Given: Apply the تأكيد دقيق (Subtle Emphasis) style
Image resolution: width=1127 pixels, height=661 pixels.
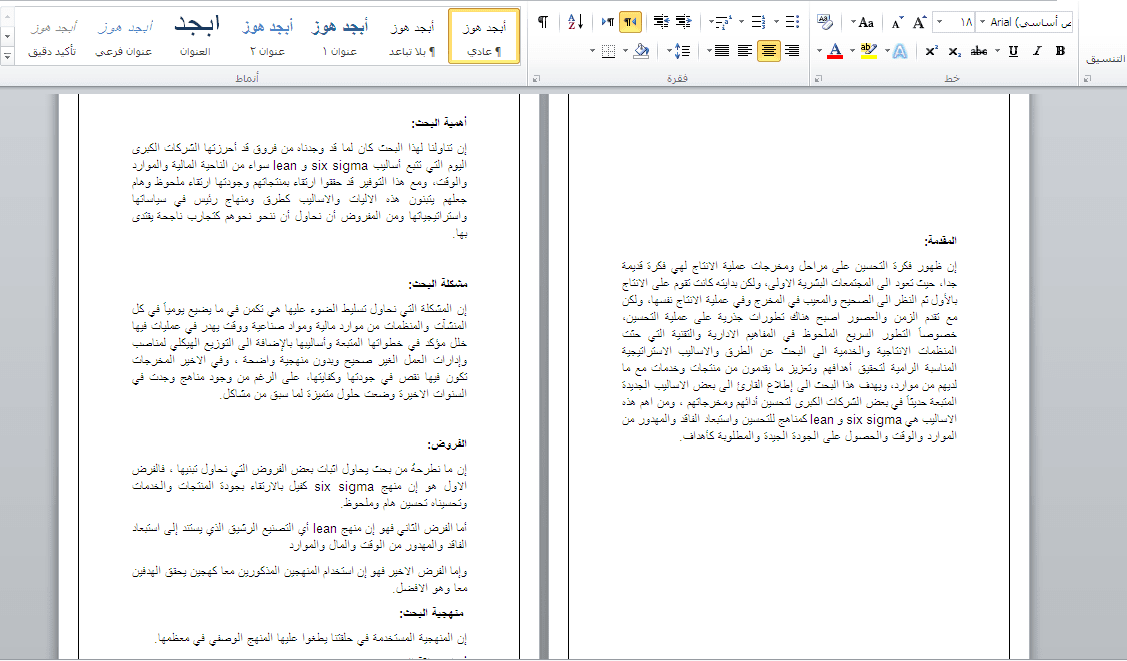Looking at the screenshot, I should click(x=52, y=37).
